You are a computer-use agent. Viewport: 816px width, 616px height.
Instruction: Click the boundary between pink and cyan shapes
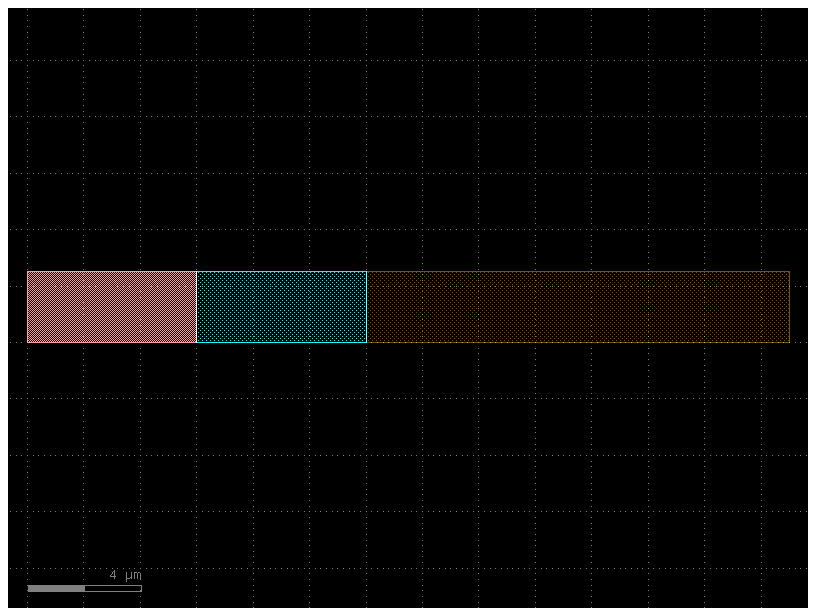(197, 305)
